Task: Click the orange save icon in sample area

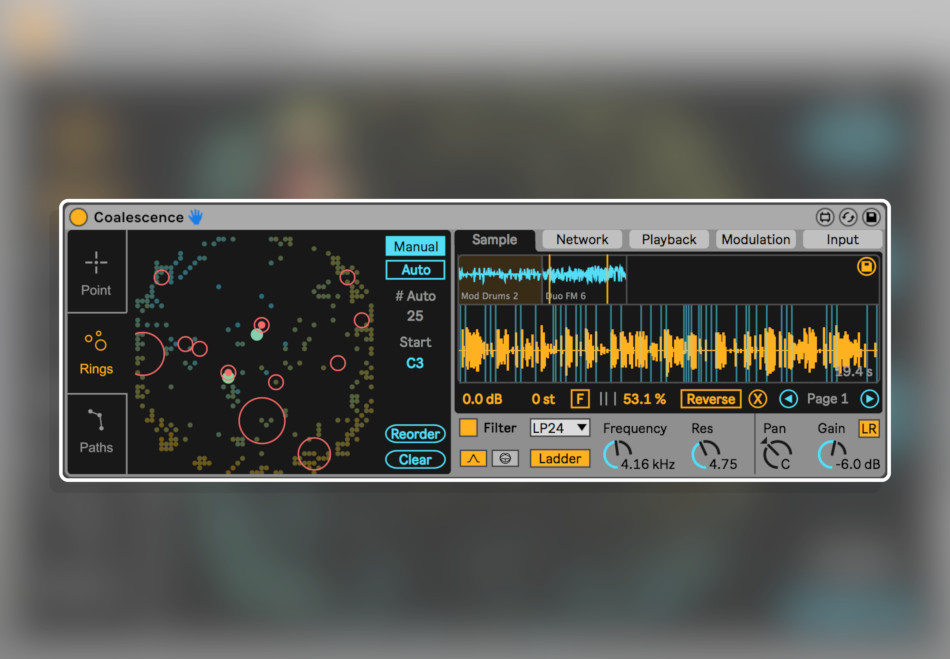Action: point(866,267)
